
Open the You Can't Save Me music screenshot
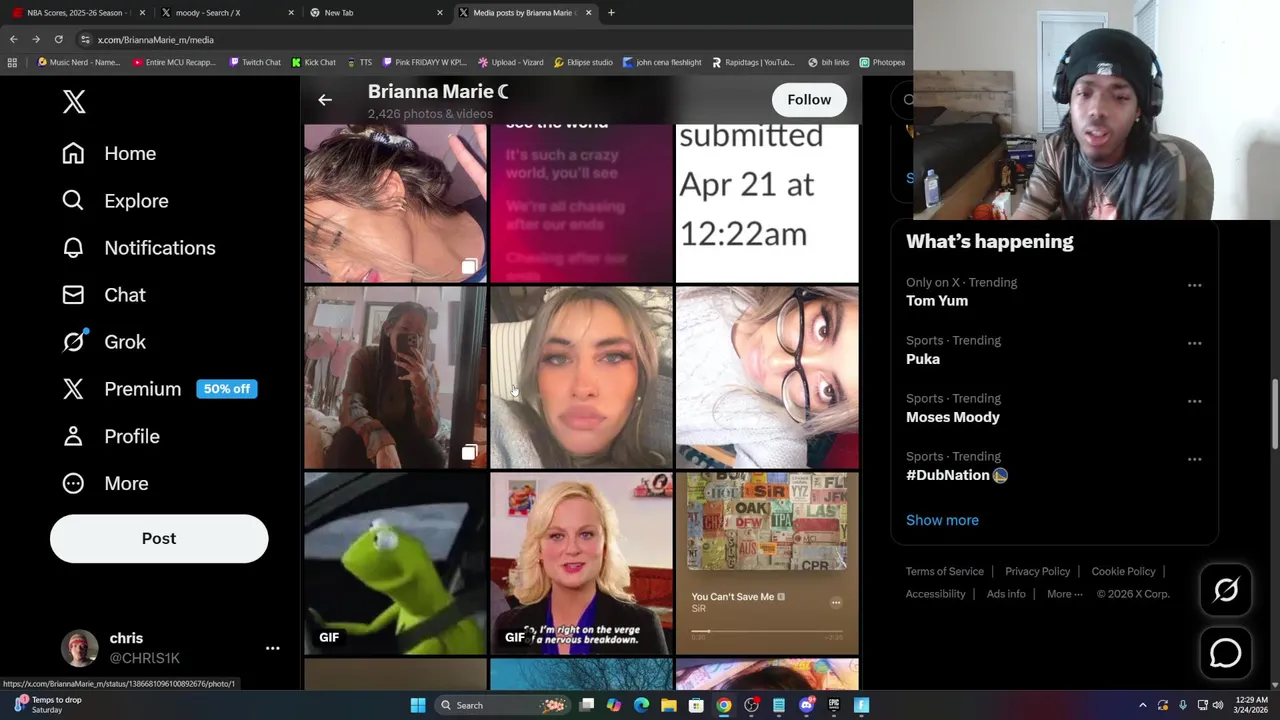(767, 563)
